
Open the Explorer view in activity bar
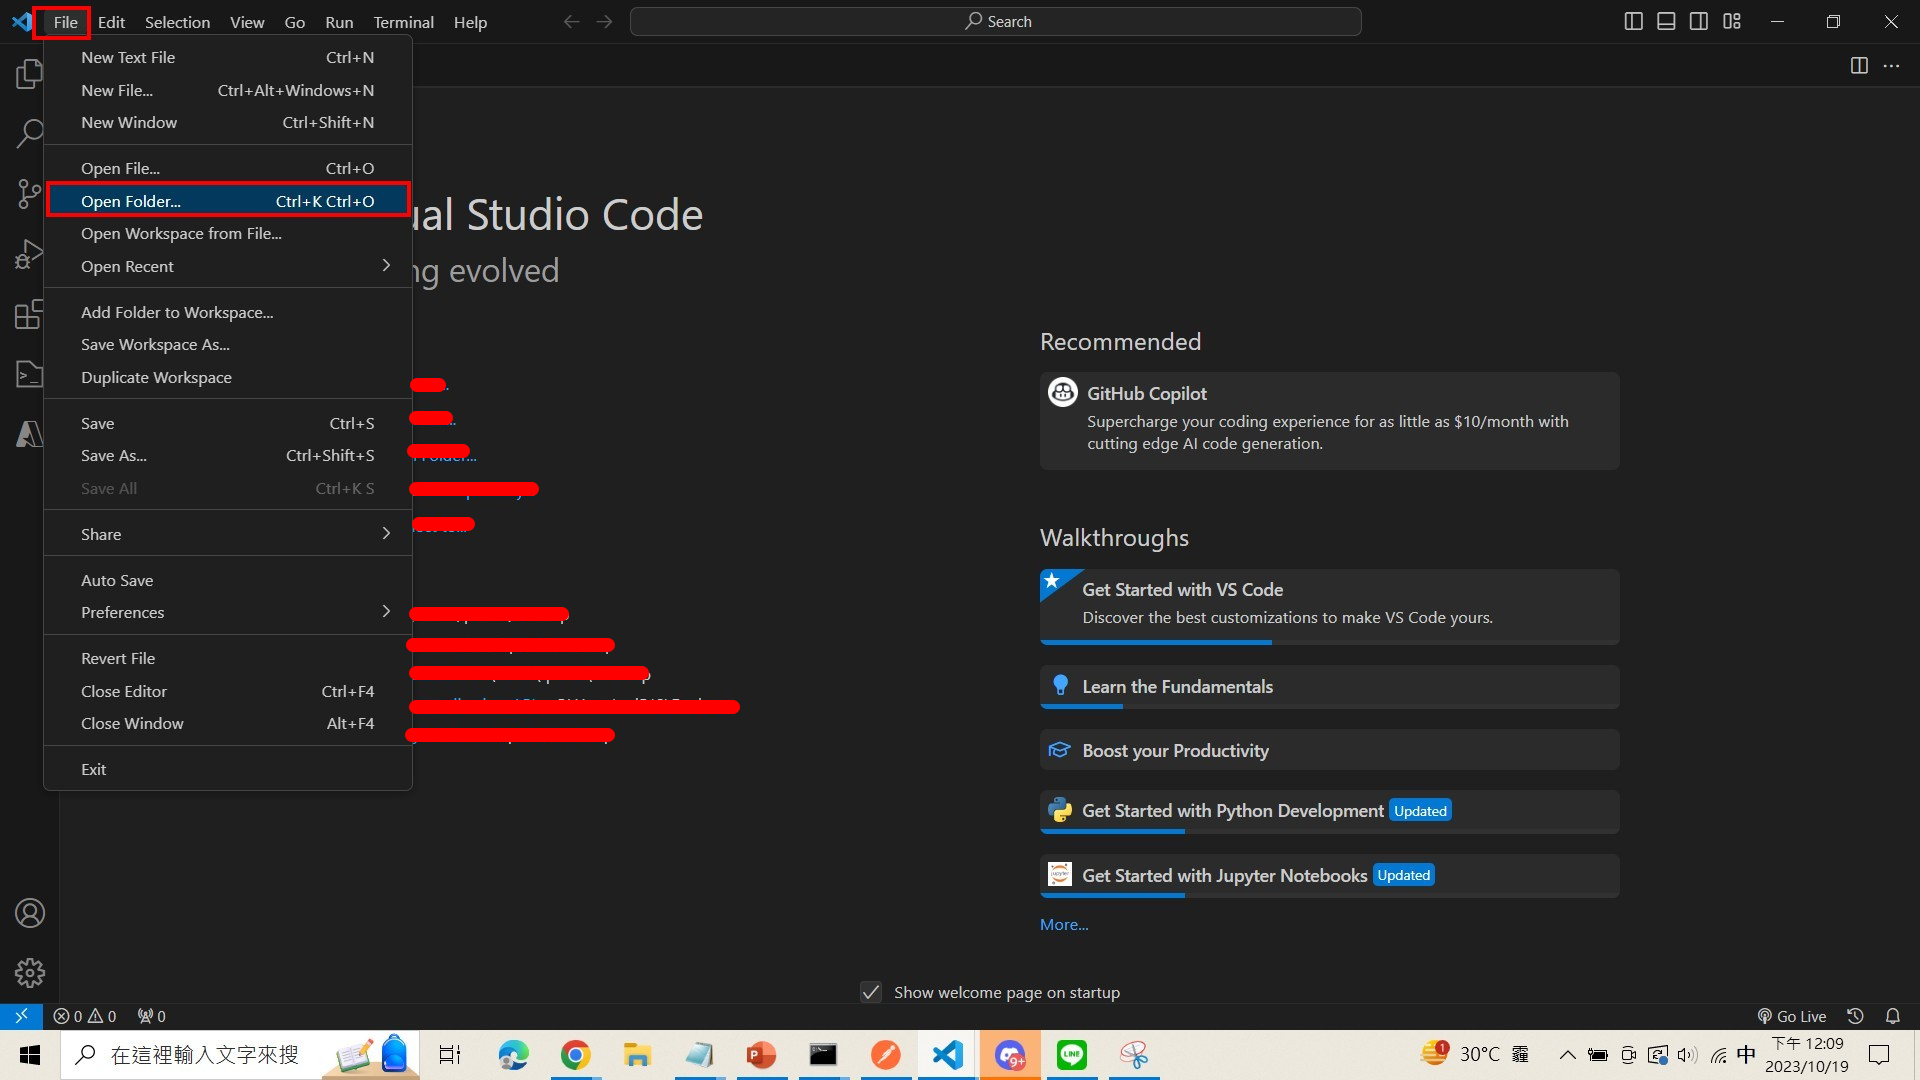coord(30,74)
